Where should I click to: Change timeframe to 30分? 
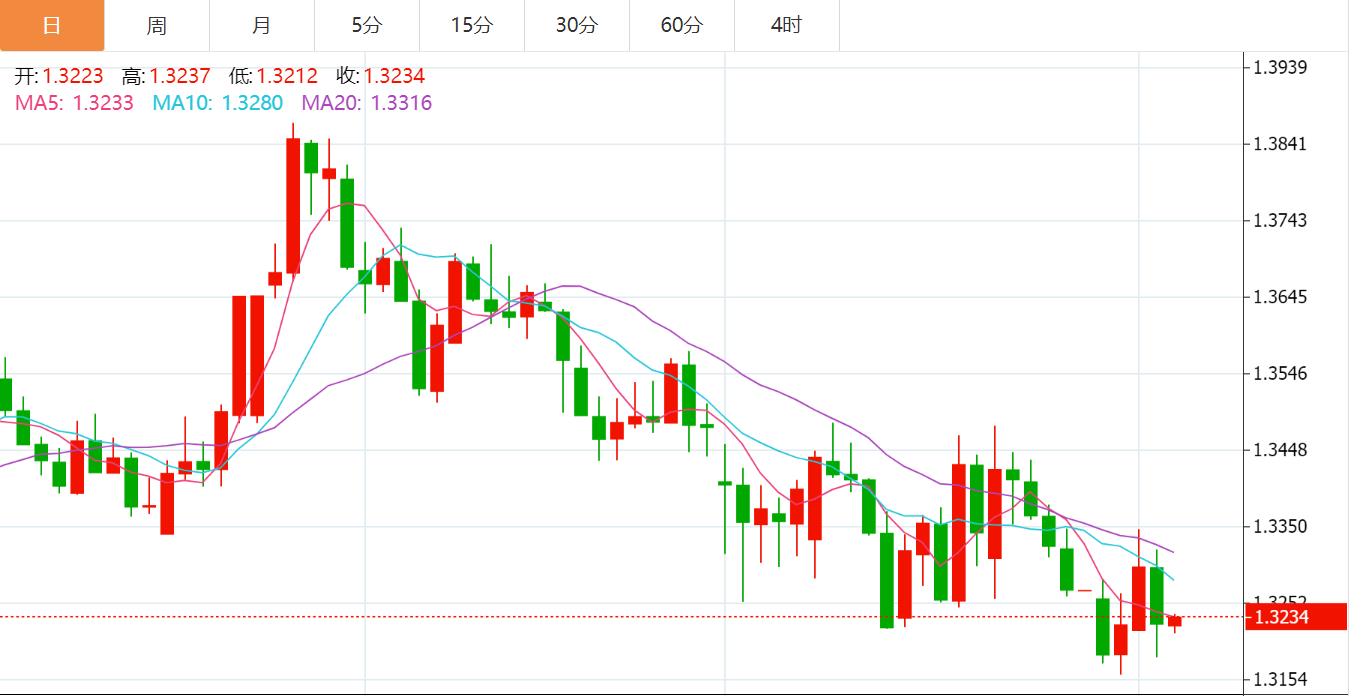577,26
